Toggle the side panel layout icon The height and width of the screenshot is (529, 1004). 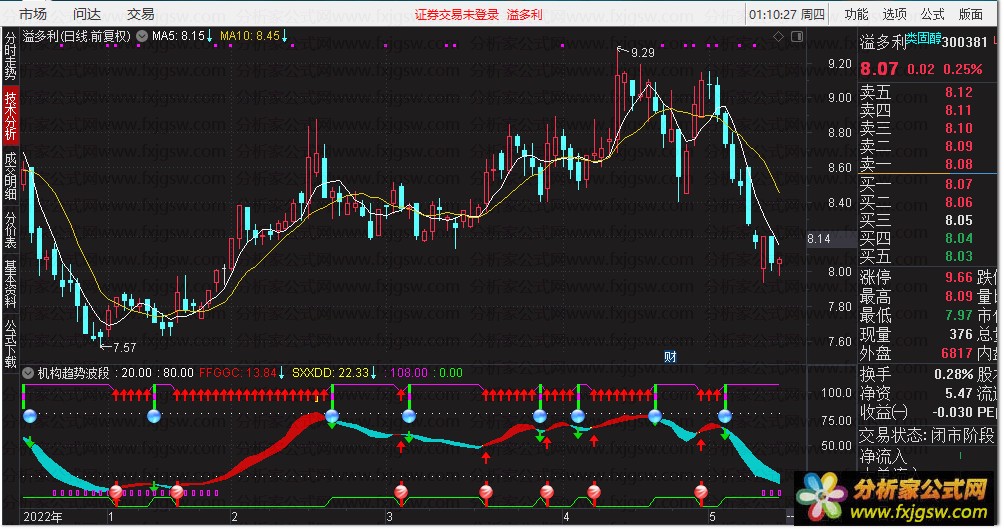tap(797, 37)
